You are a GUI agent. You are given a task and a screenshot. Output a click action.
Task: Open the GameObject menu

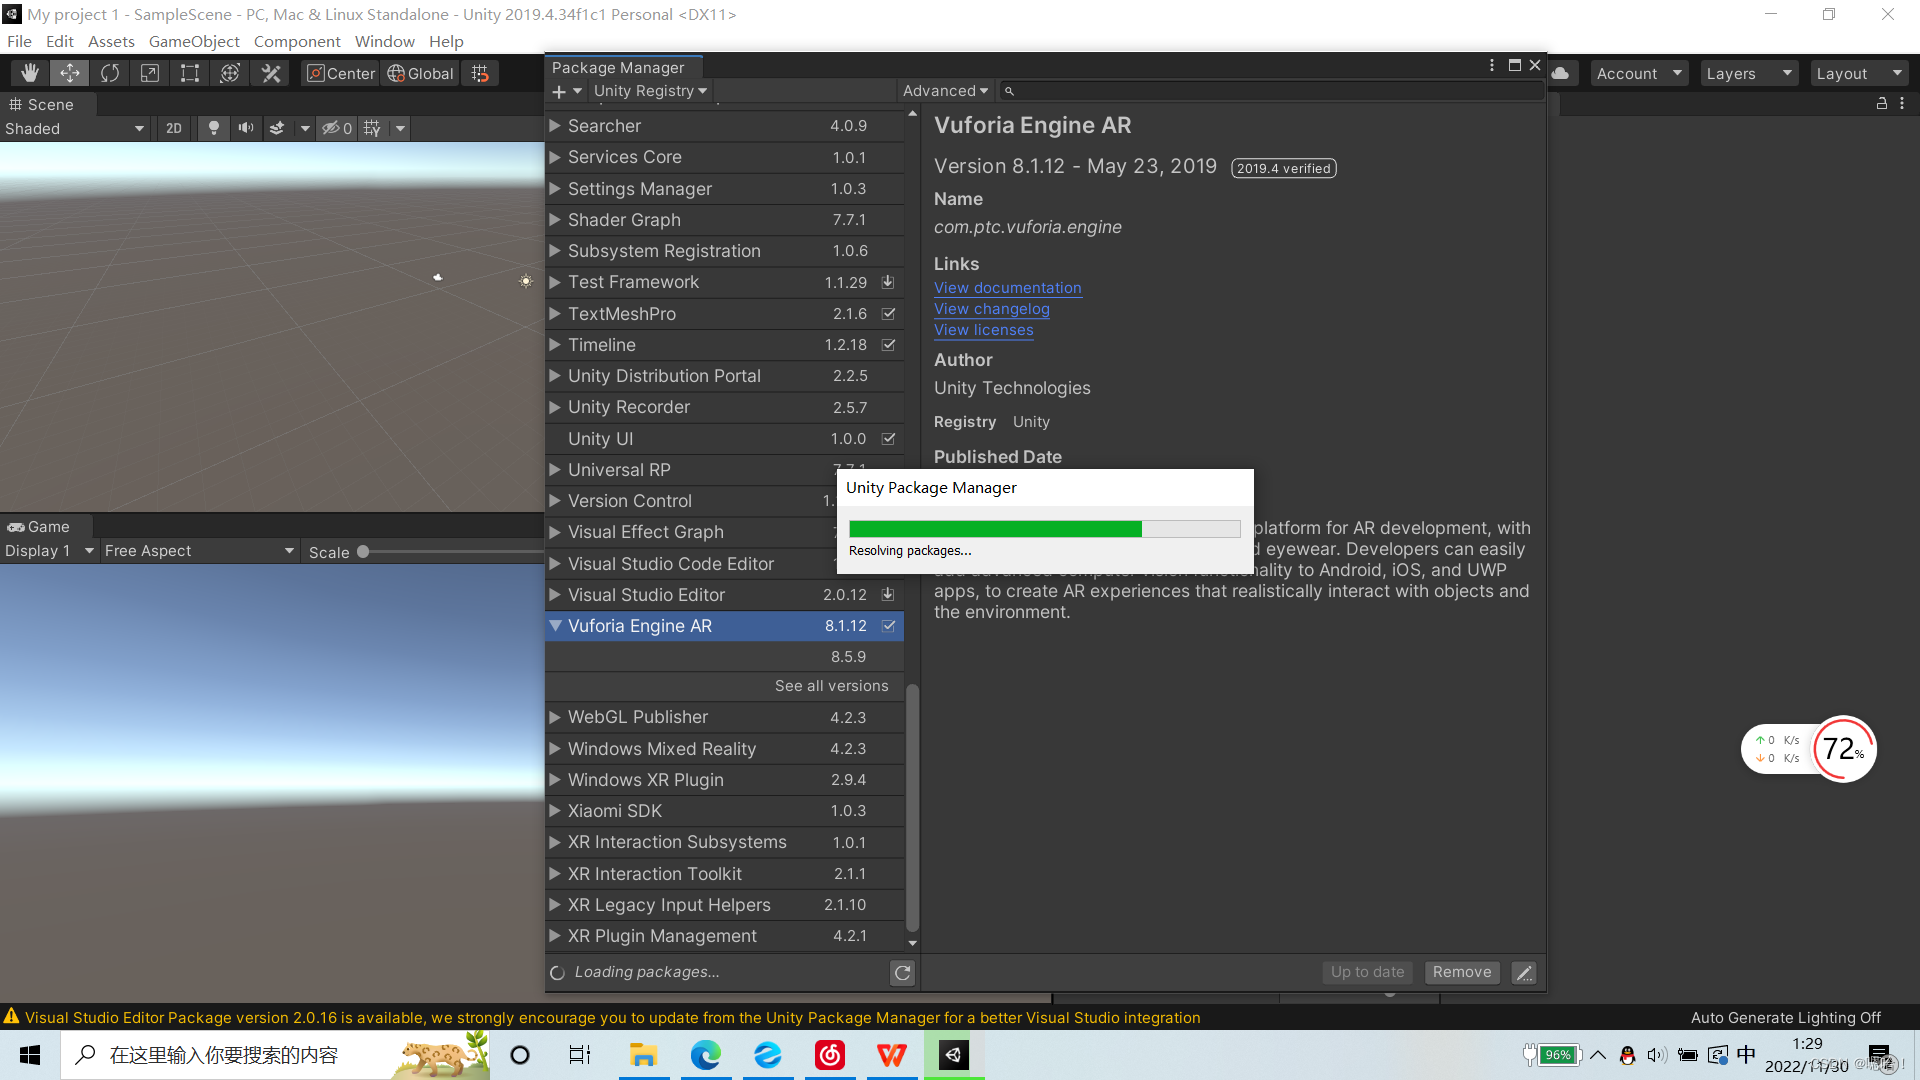click(x=194, y=42)
